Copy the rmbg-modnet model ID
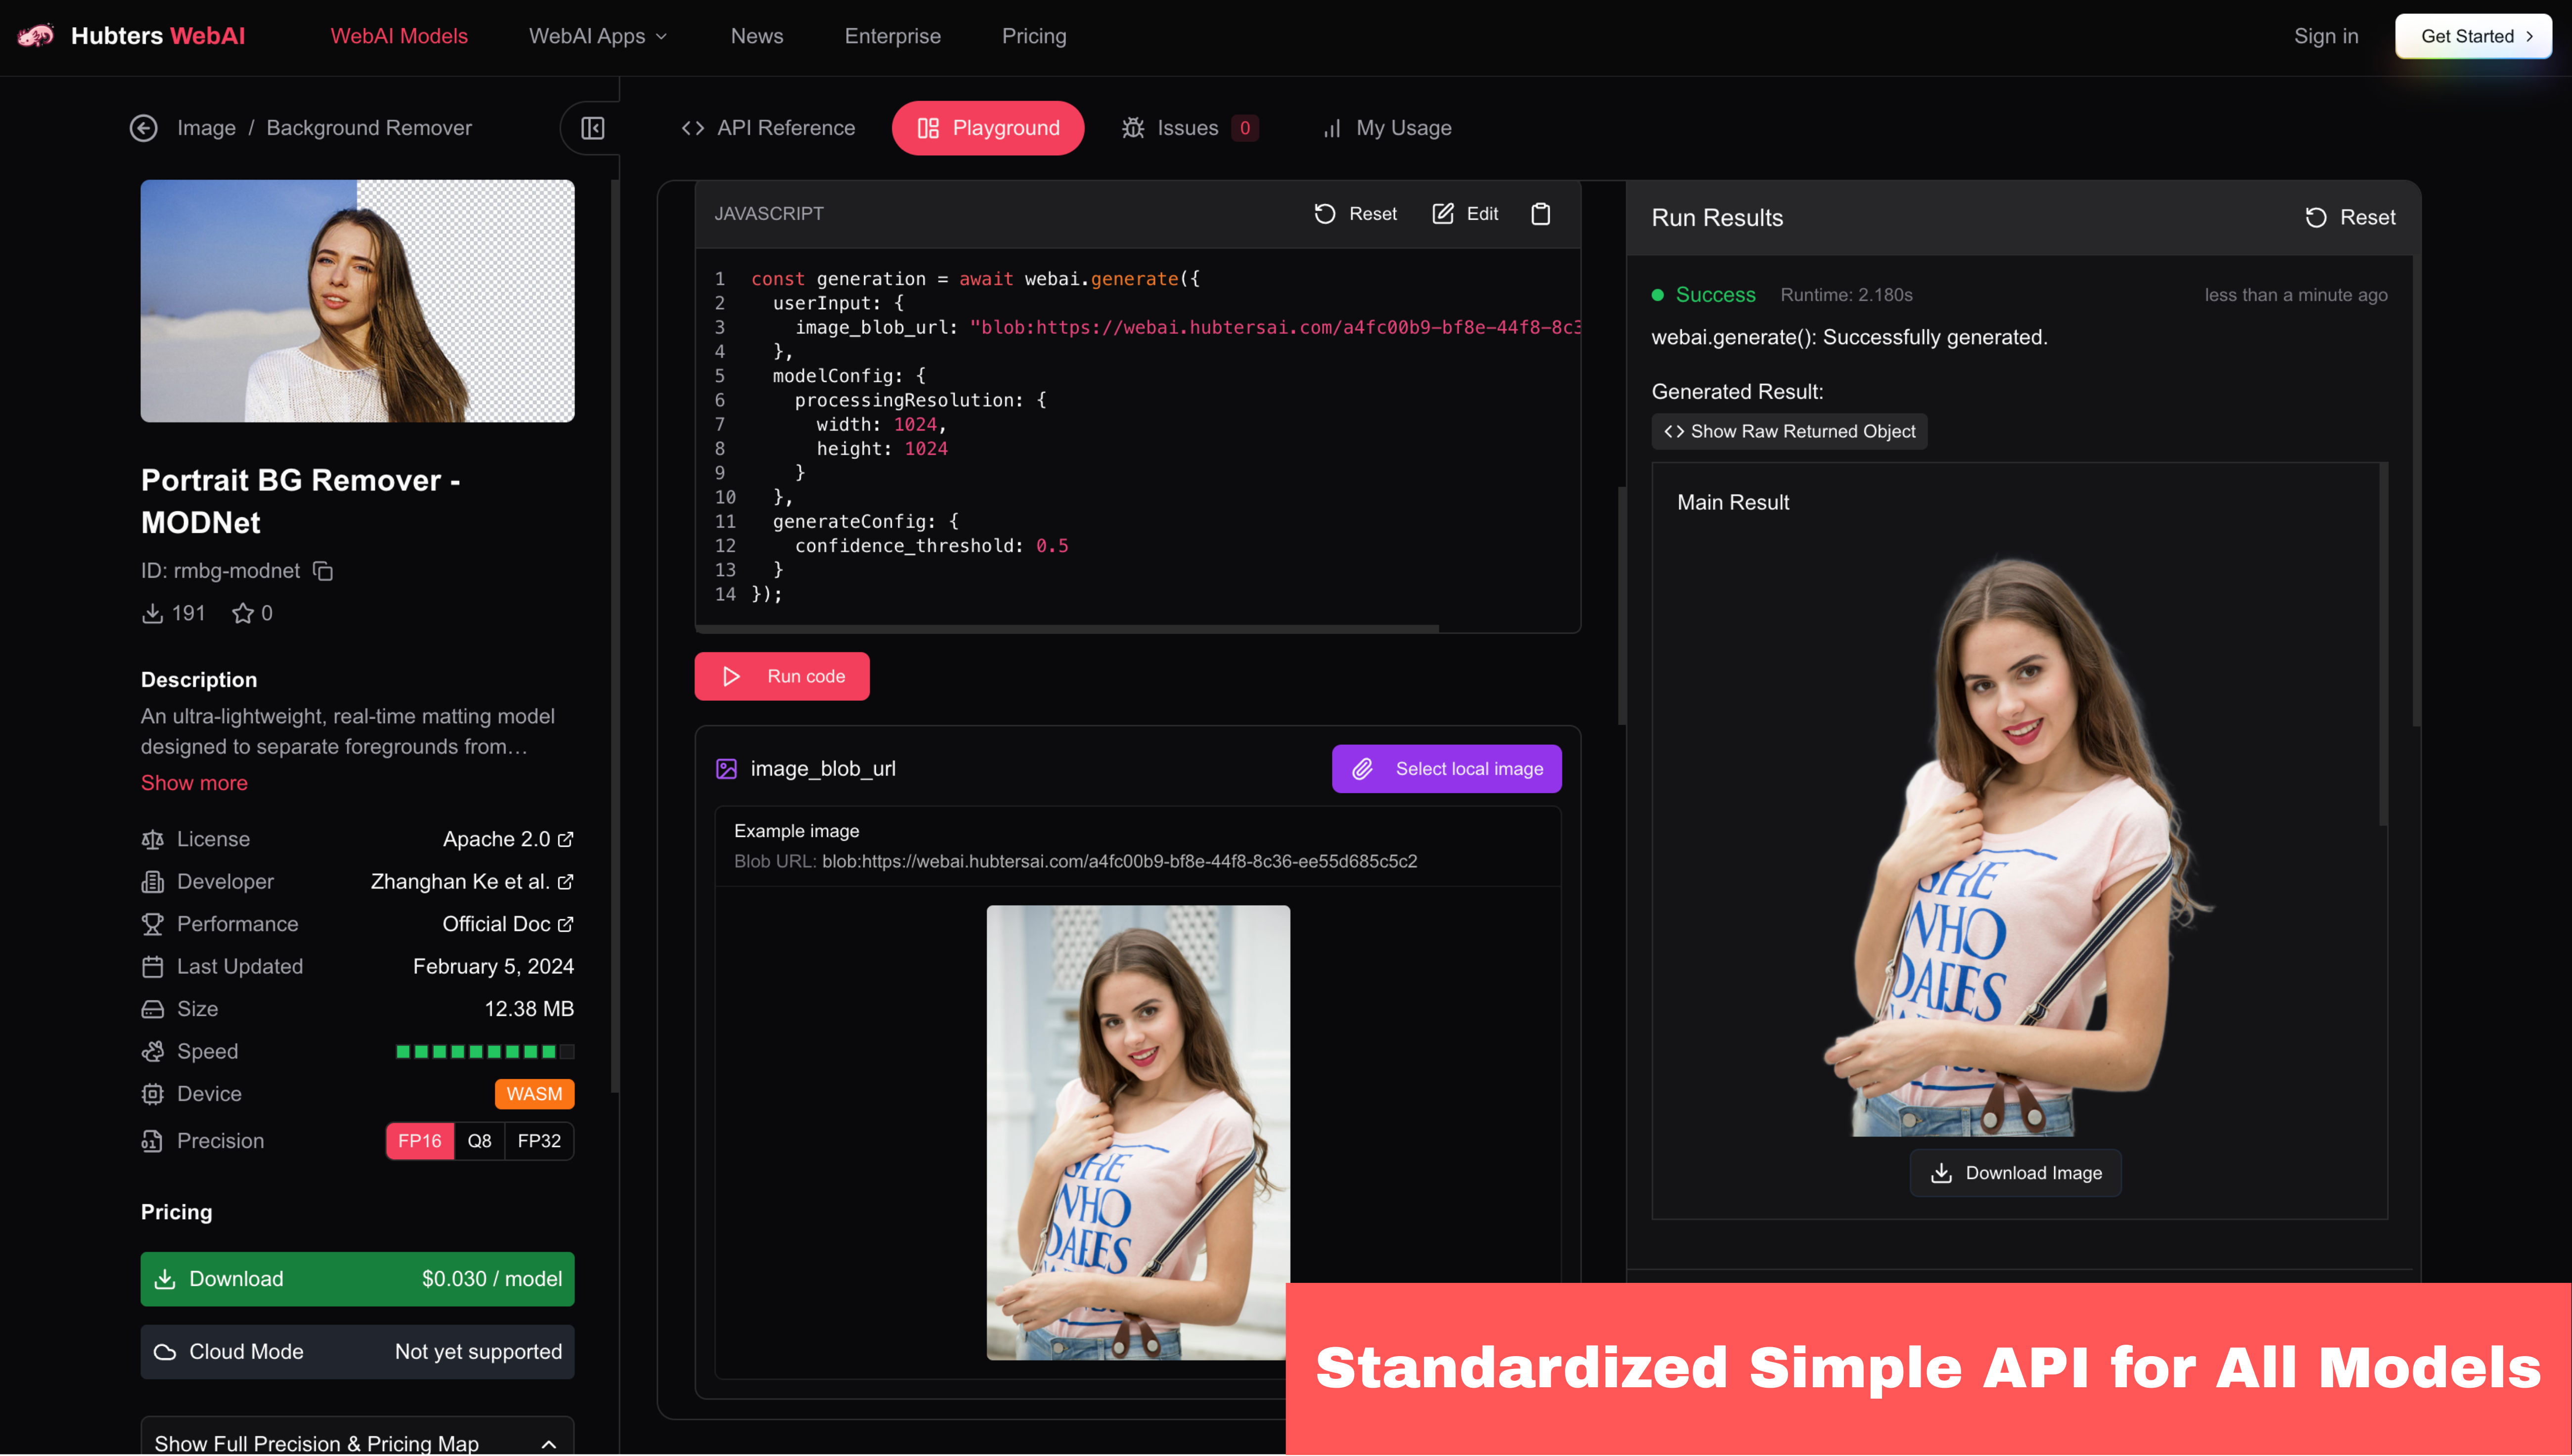Viewport: 2572px width, 1456px height. tap(323, 571)
